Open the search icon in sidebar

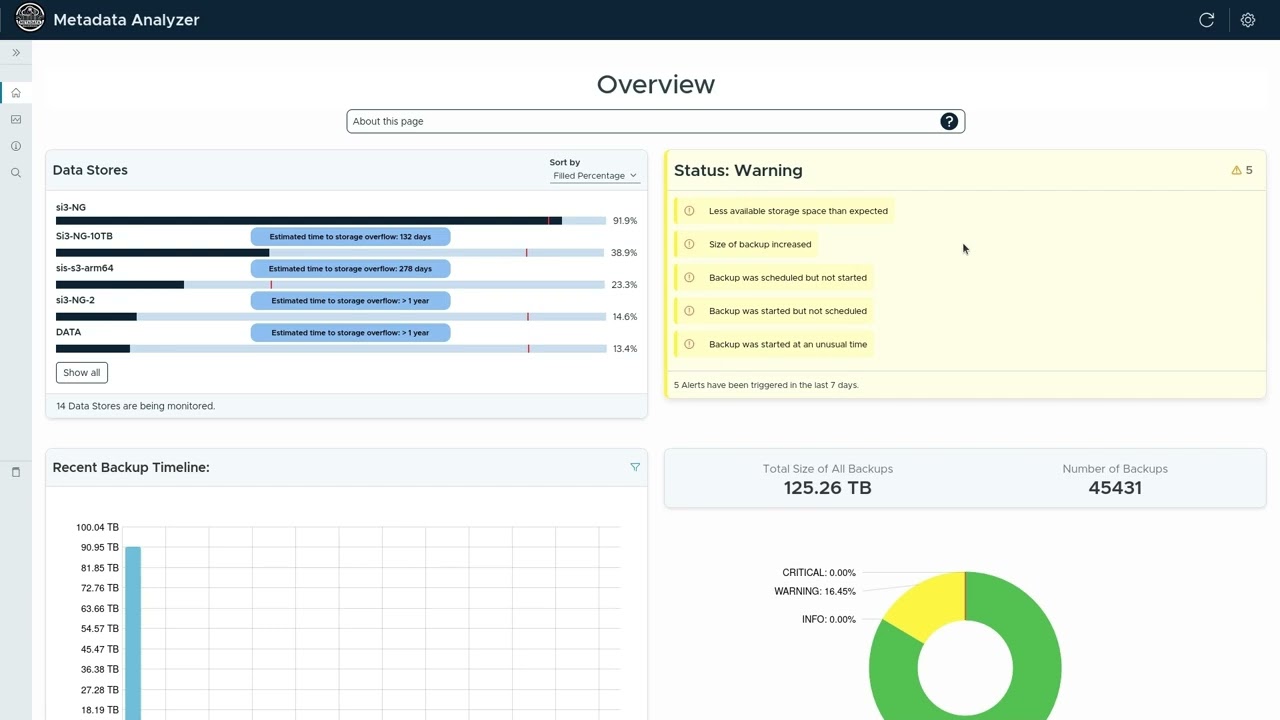coord(16,173)
